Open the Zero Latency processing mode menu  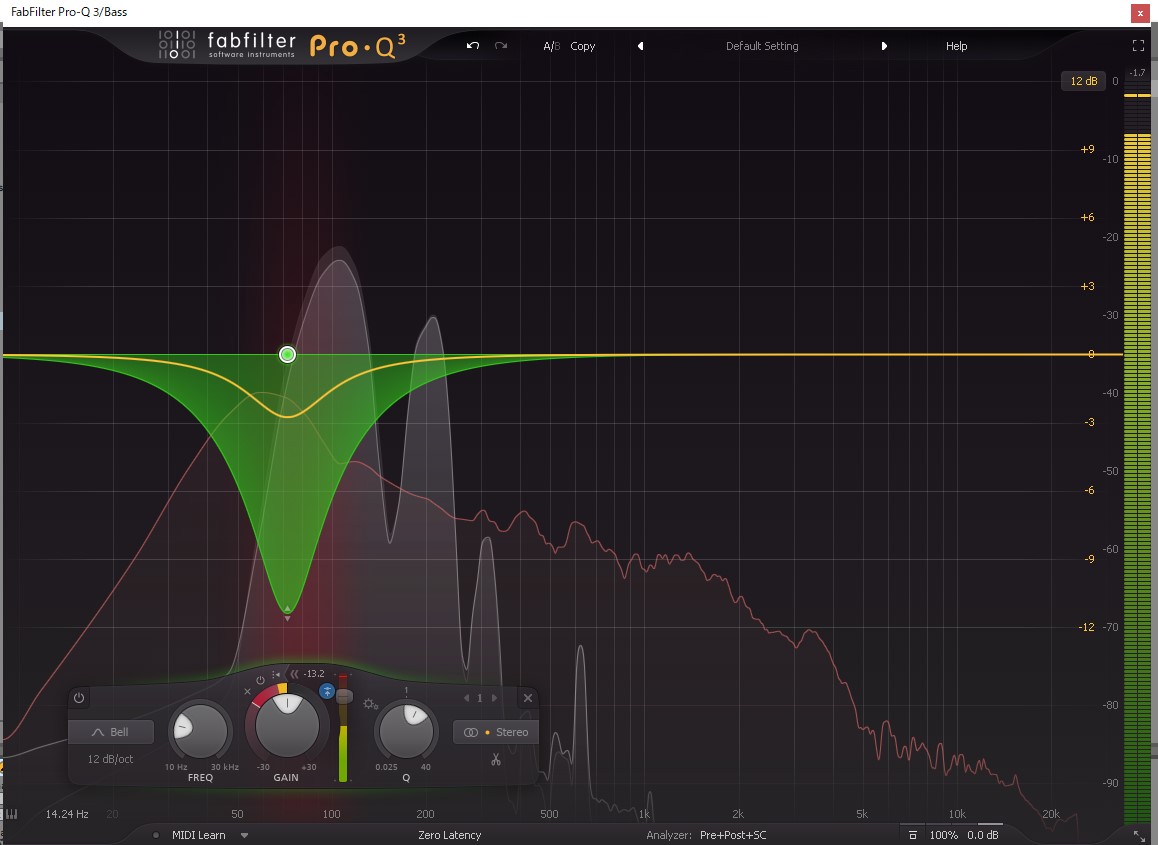449,835
